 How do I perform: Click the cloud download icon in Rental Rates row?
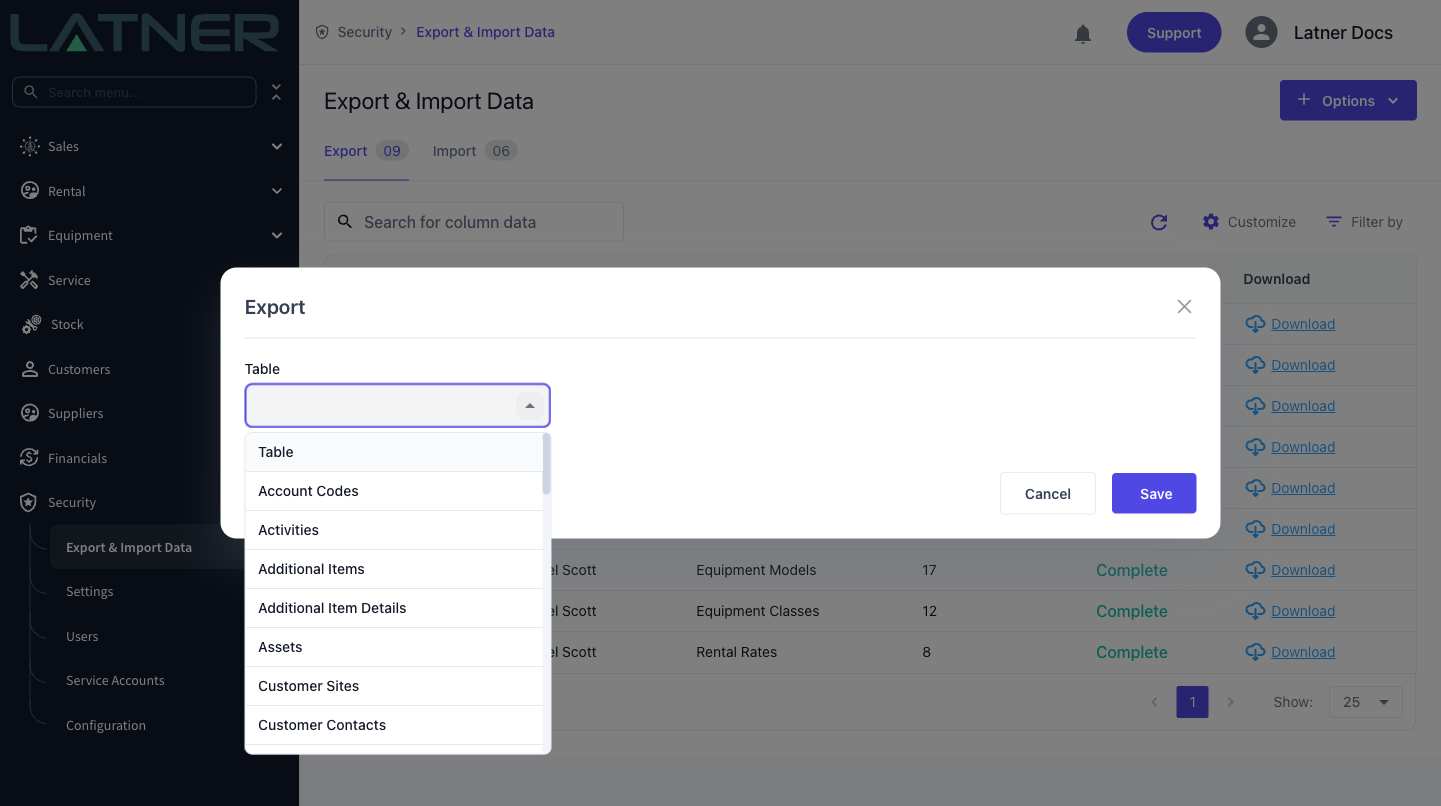(x=1255, y=652)
